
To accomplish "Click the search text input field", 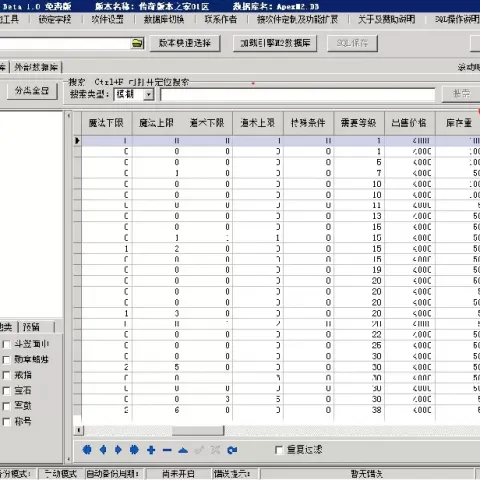I will [298, 95].
